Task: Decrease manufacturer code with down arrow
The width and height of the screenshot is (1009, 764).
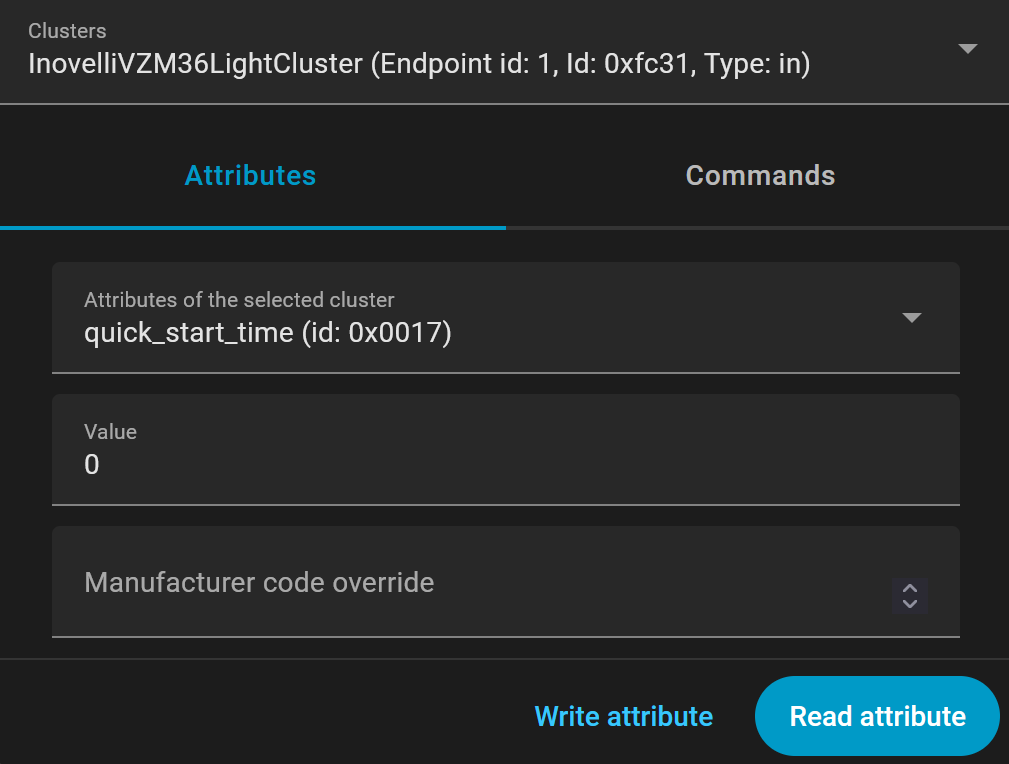Action: coord(910,603)
